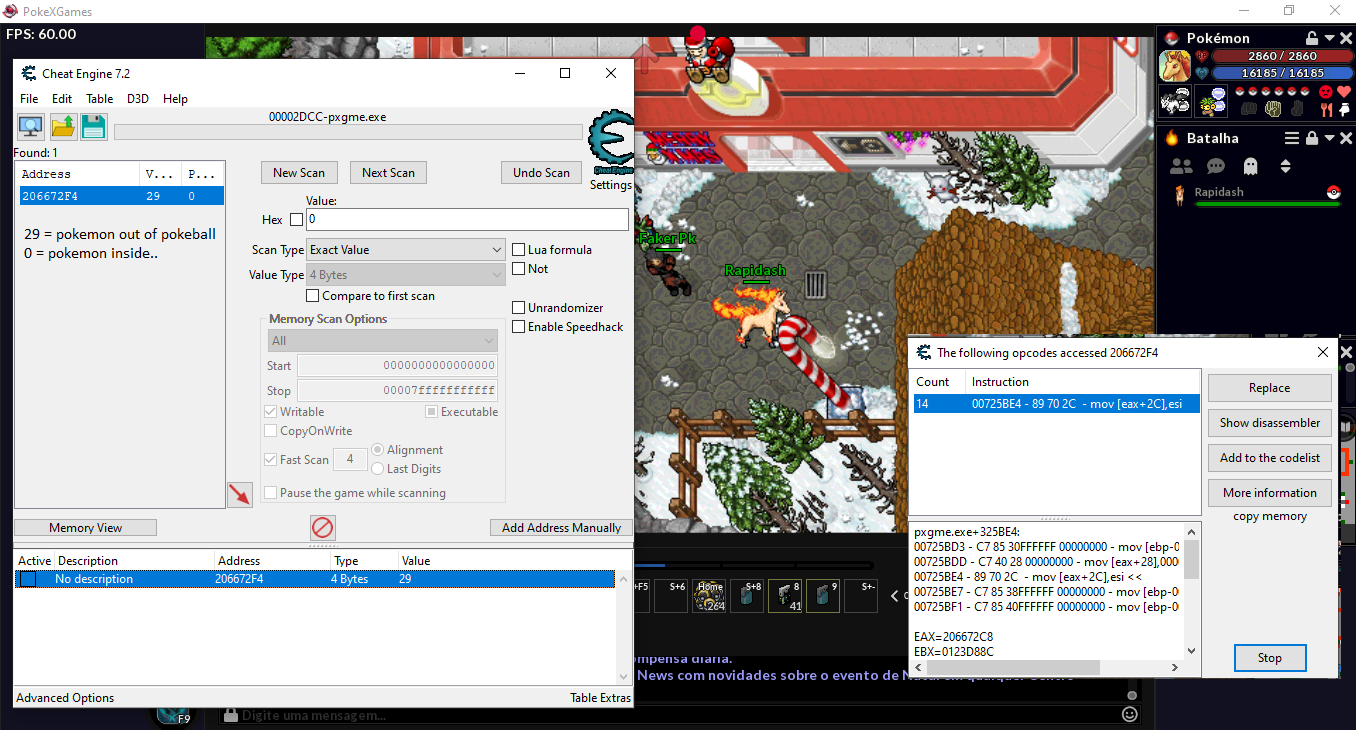Open the Table menu
1356x730 pixels.
[x=100, y=99]
